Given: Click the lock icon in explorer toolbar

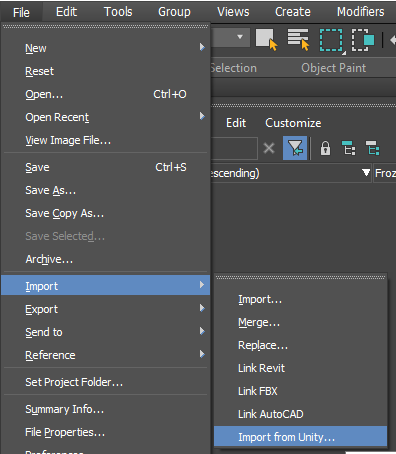Looking at the screenshot, I should click(325, 148).
